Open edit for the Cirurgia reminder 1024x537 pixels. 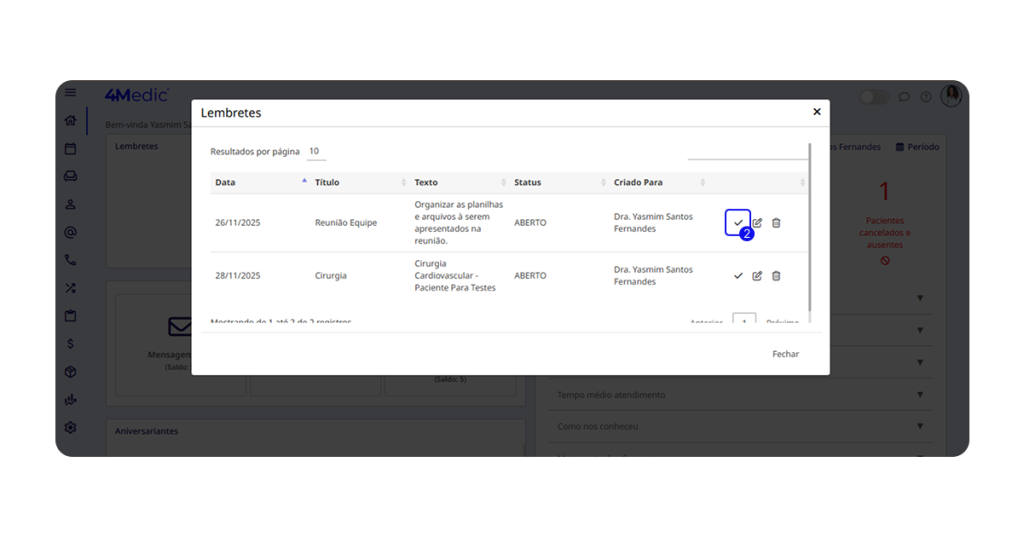click(x=757, y=276)
